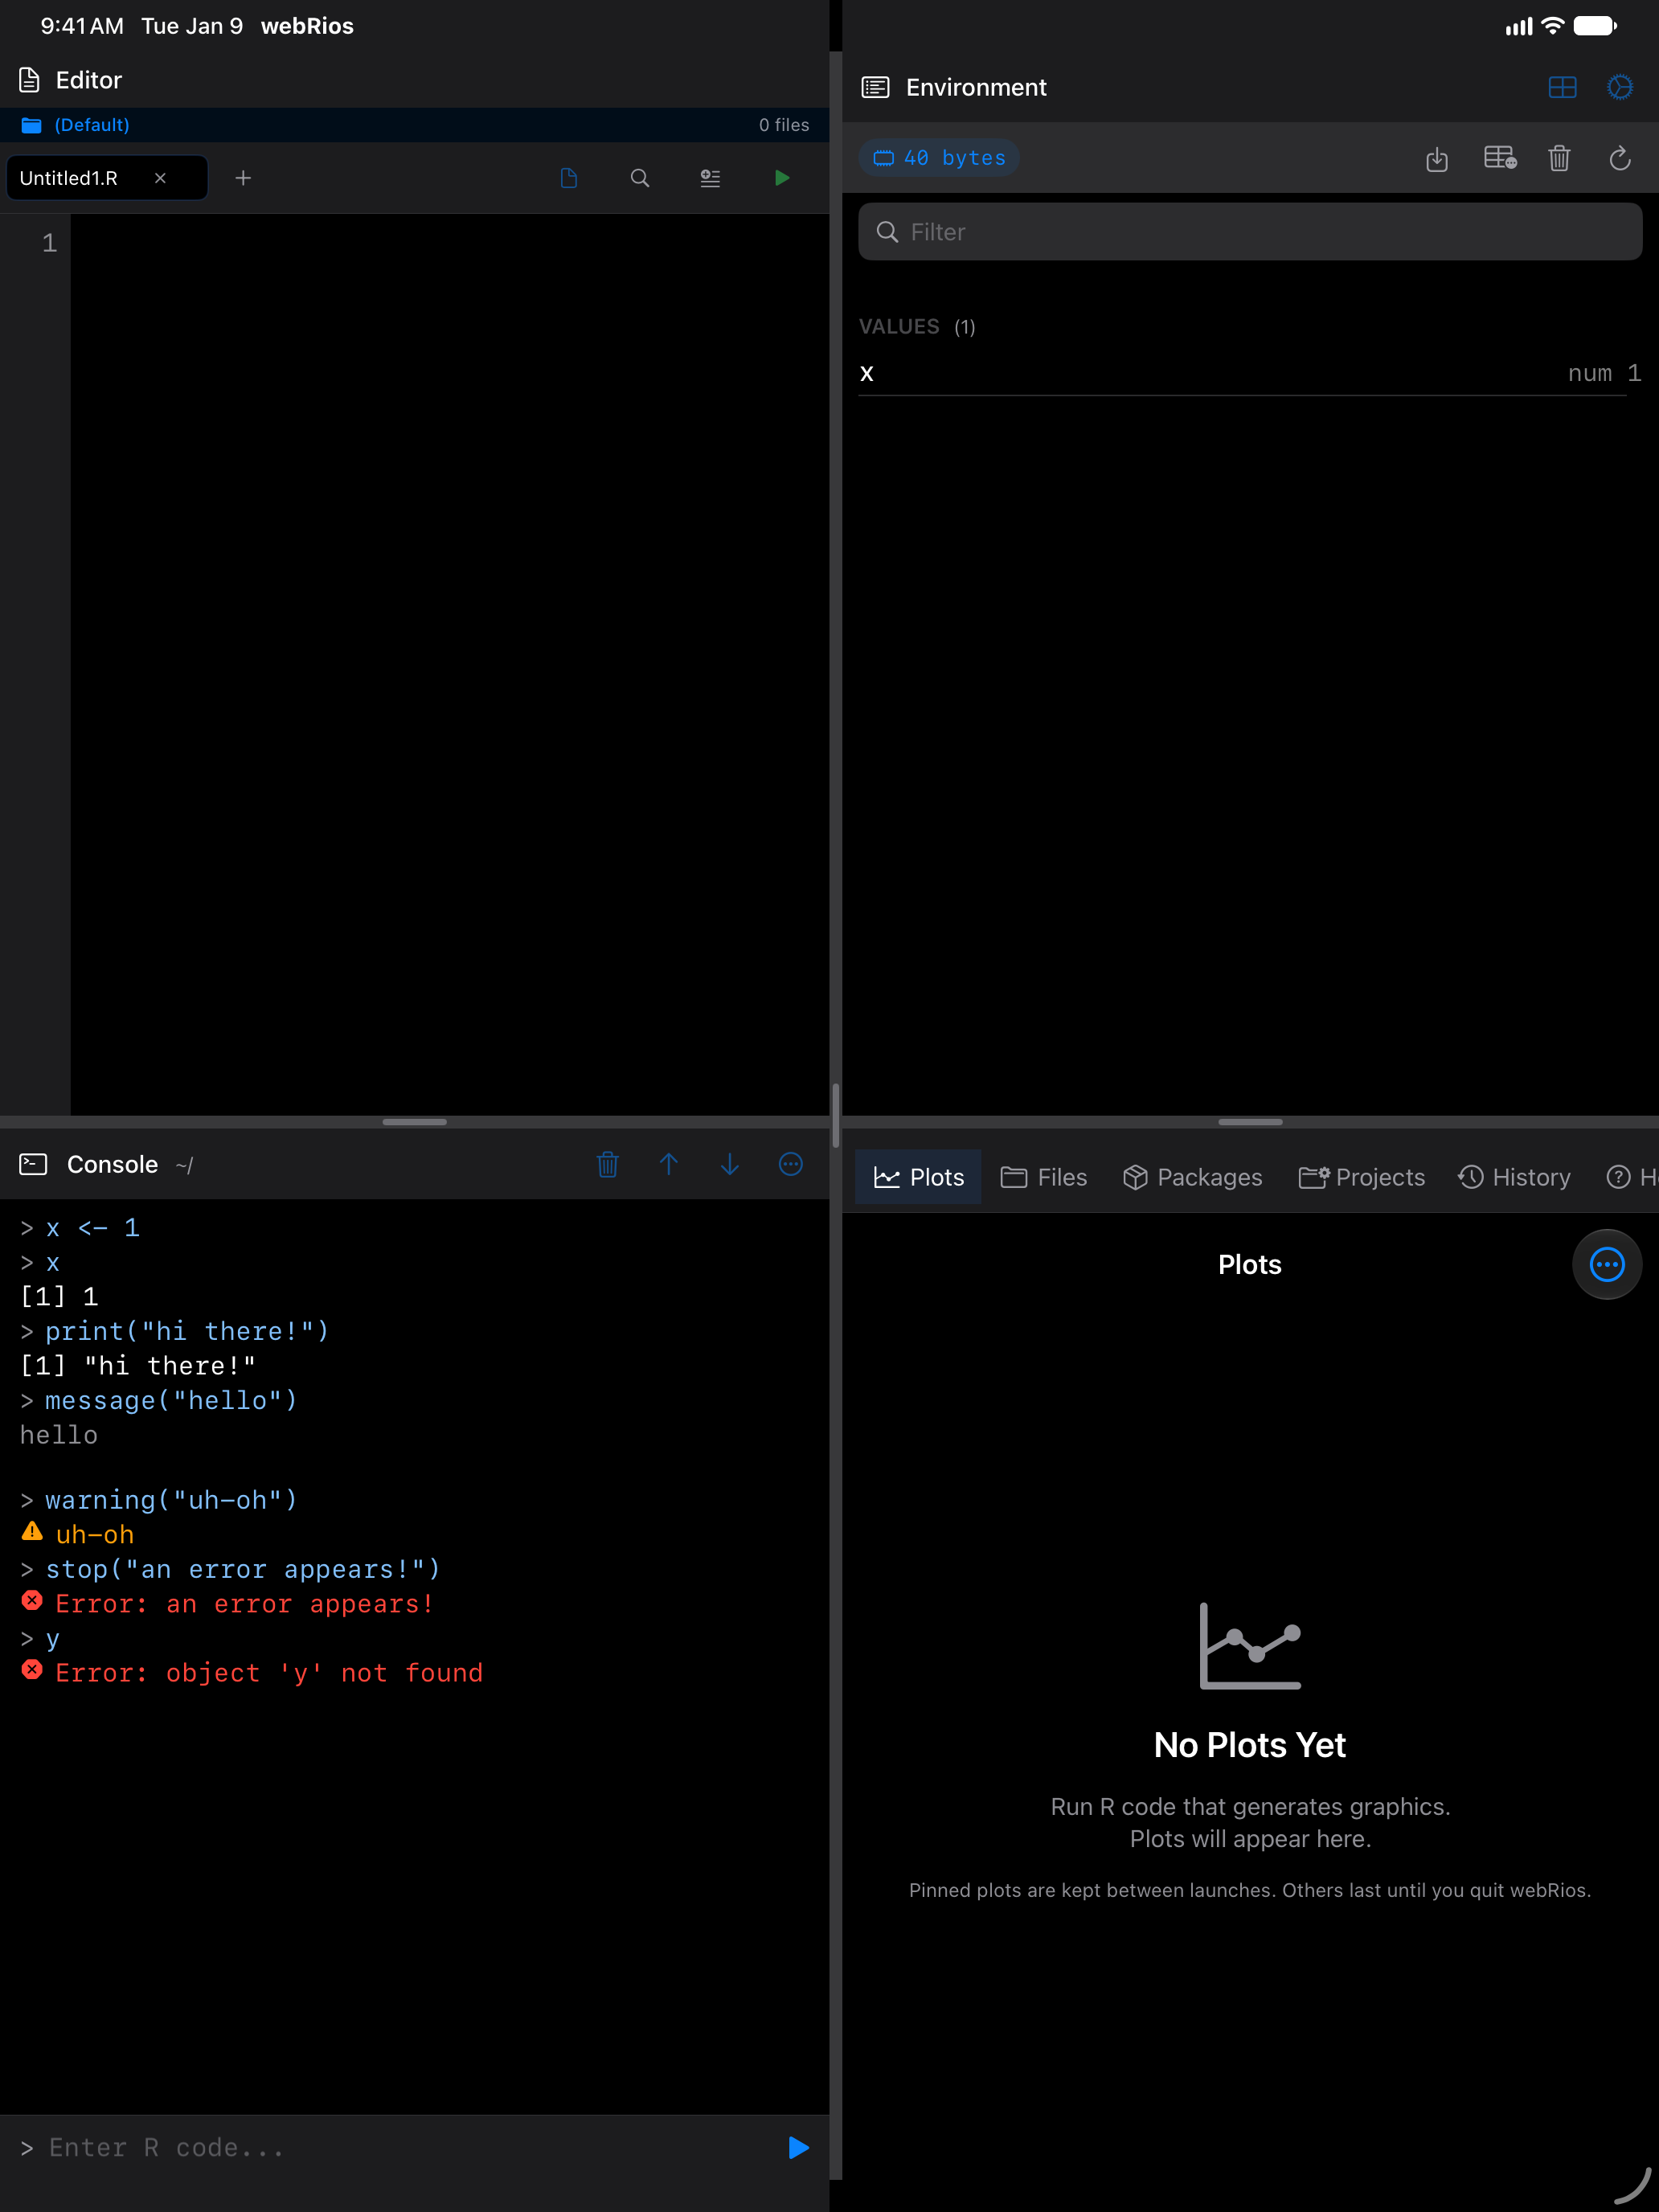Run the script with the green play icon
Screen dimensions: 1659x2212
pyautogui.click(x=782, y=178)
